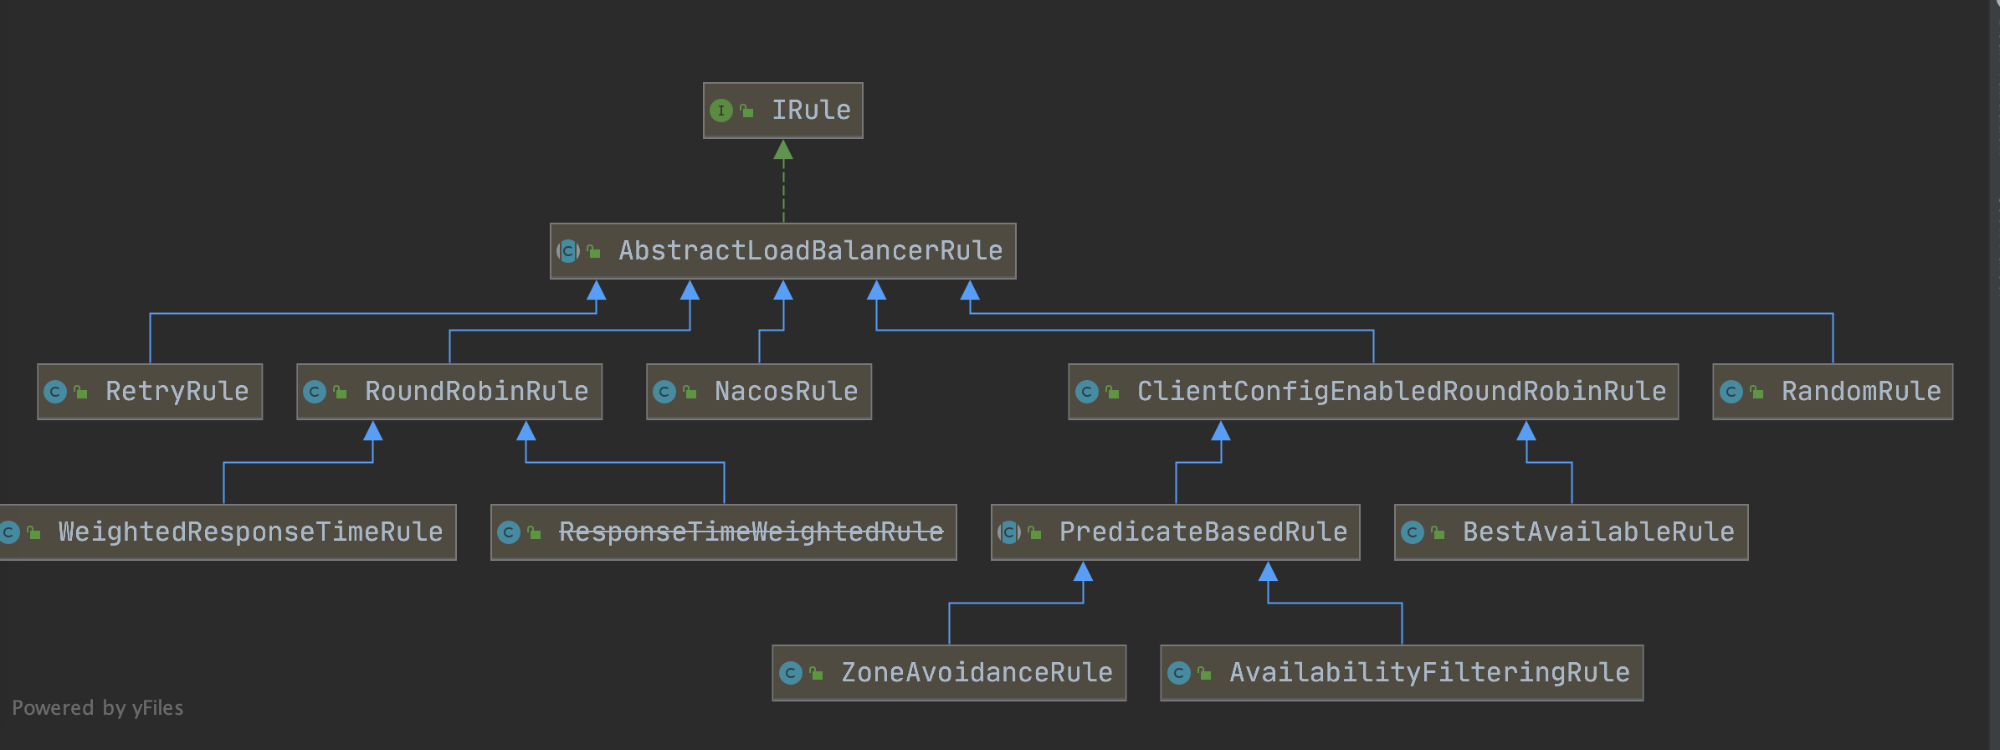2000x750 pixels.
Task: Click the abstract class icon on AbstractLoadBalancerRule
Action: tap(568, 251)
